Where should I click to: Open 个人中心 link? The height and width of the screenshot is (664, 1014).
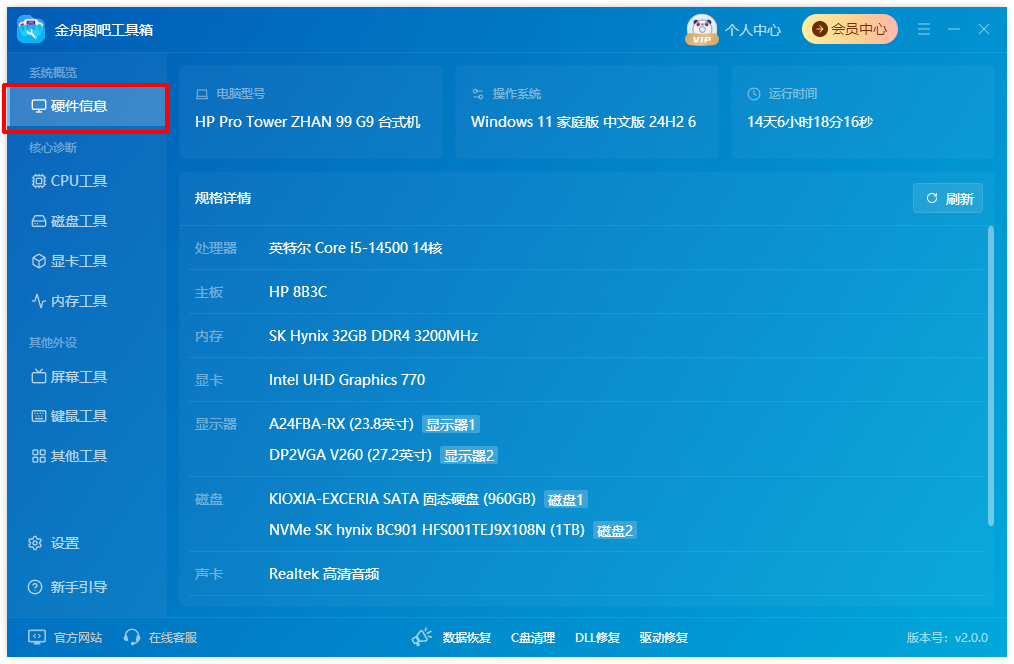coord(753,30)
